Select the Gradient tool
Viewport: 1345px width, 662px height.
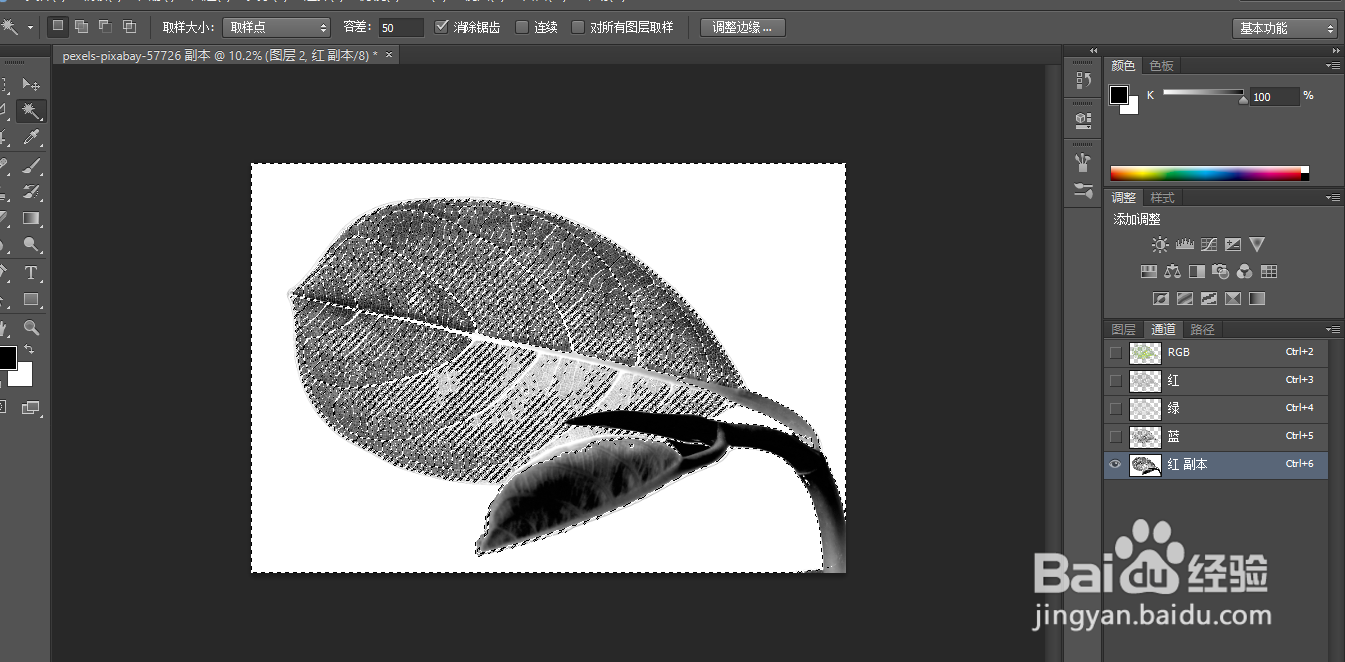31,218
